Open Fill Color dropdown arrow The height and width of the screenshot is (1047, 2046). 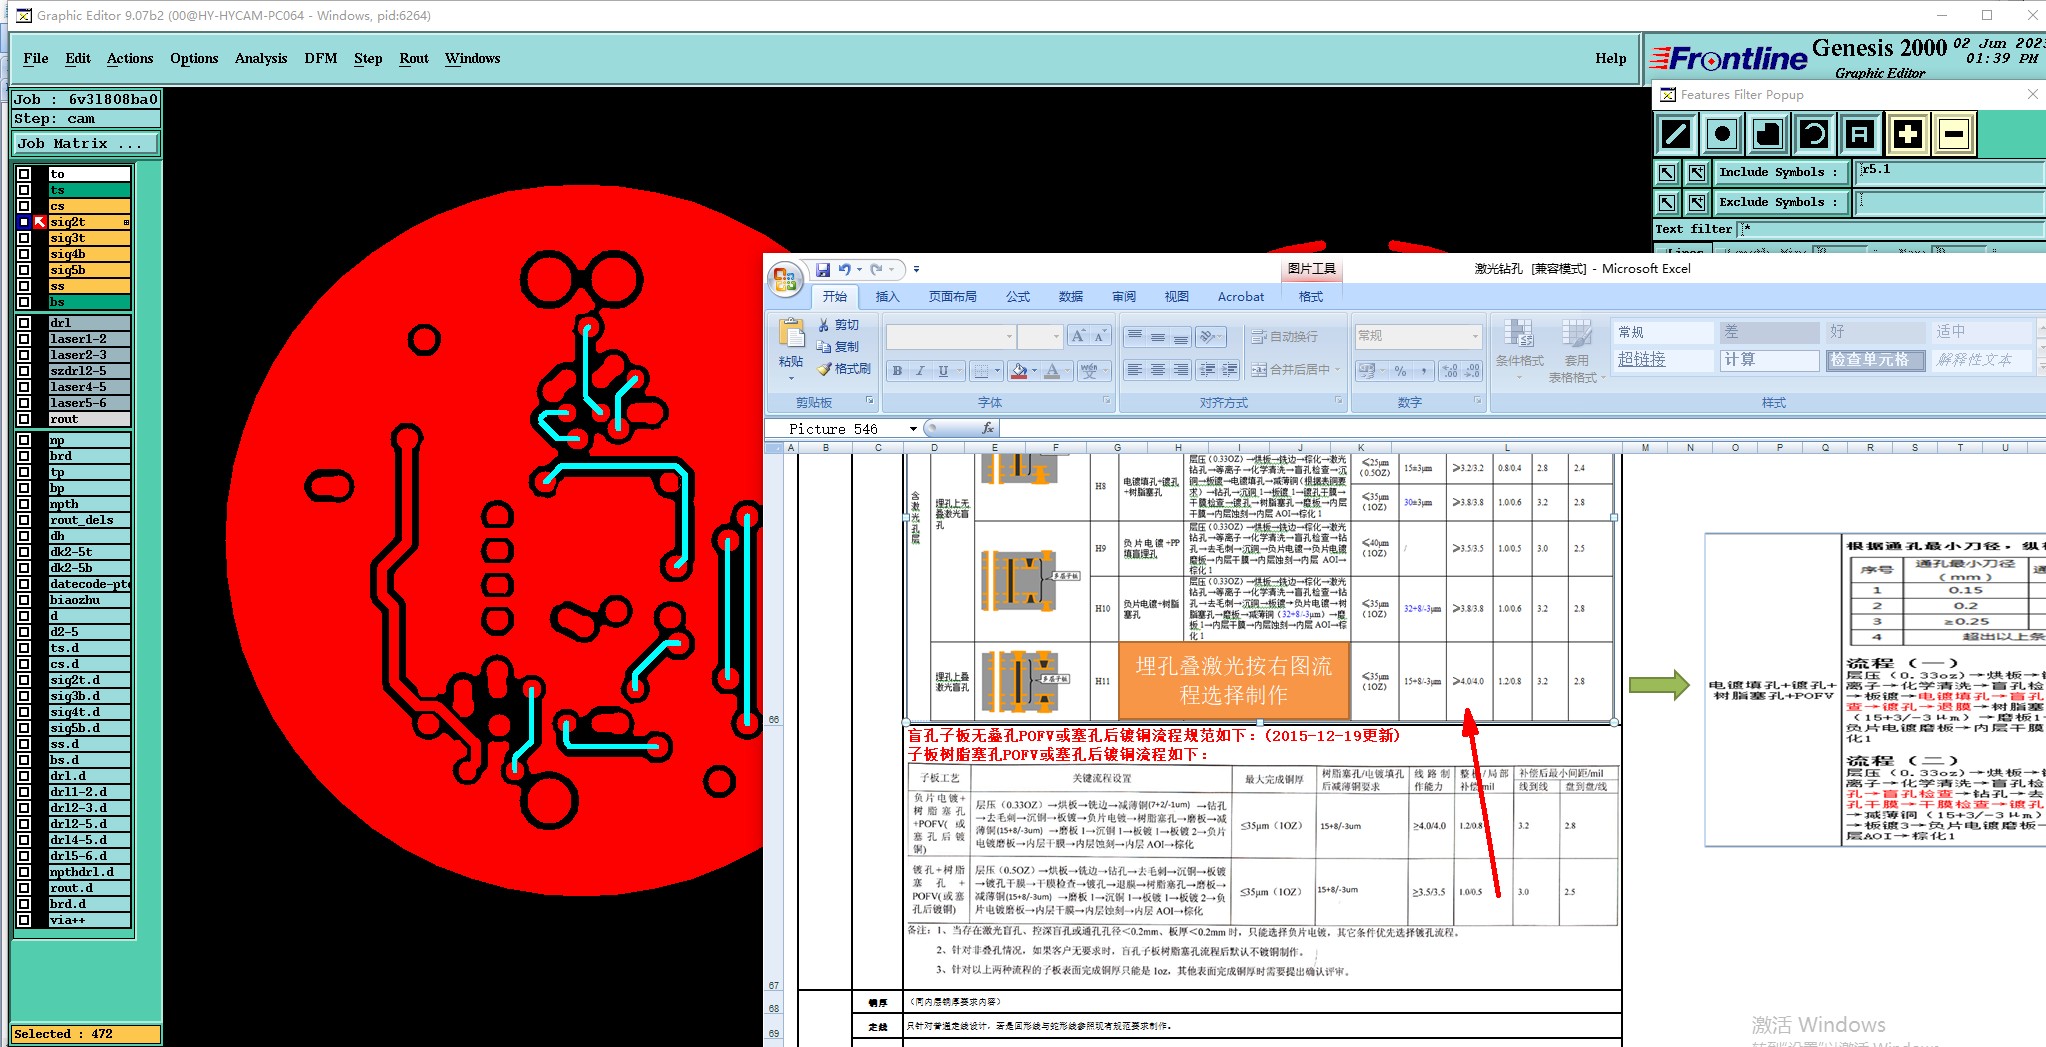1034,371
